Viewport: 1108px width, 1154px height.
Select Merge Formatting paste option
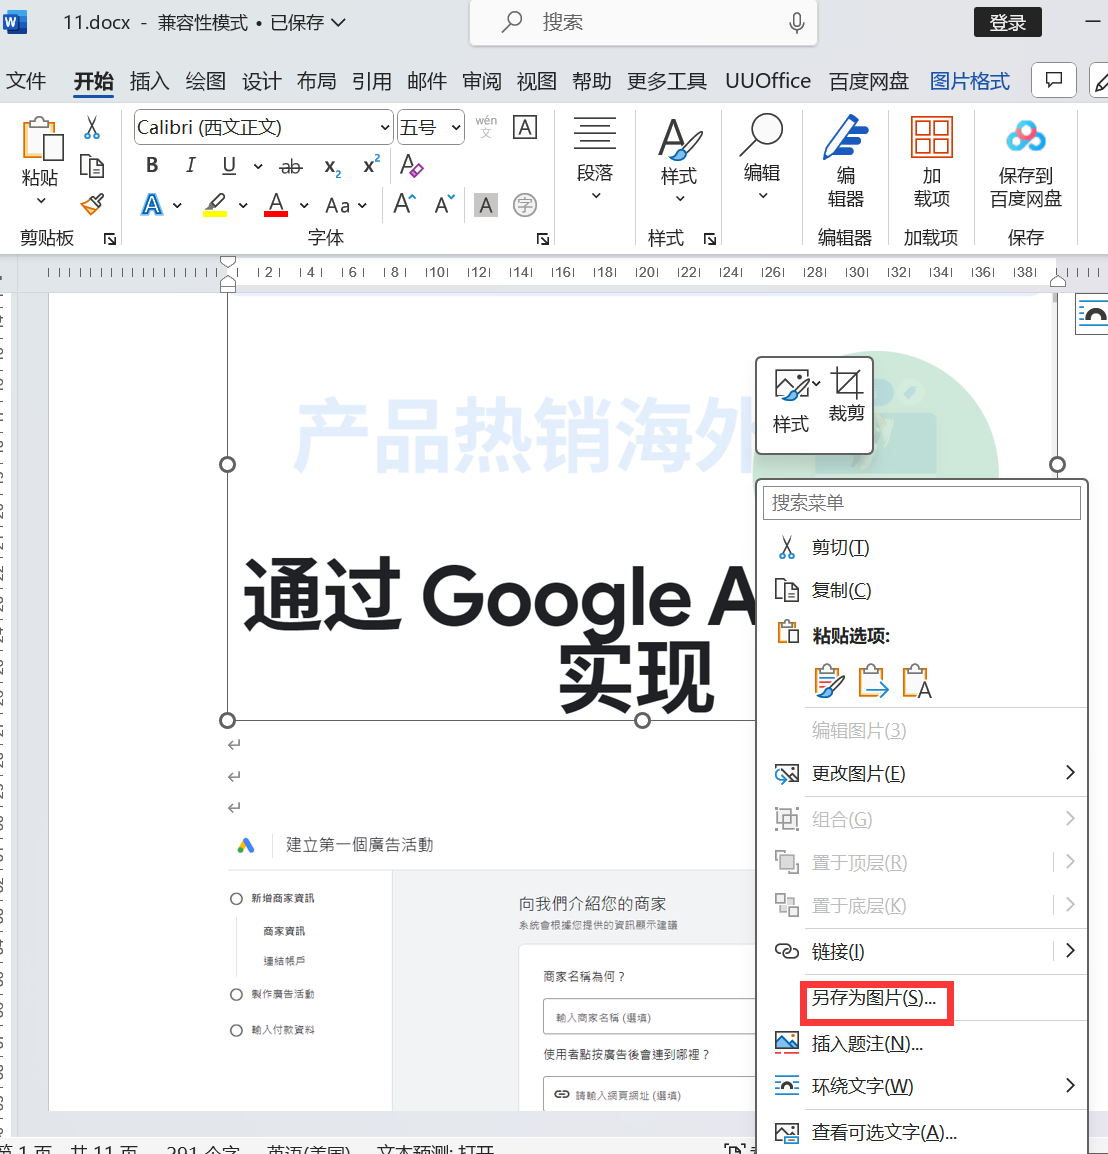873,681
